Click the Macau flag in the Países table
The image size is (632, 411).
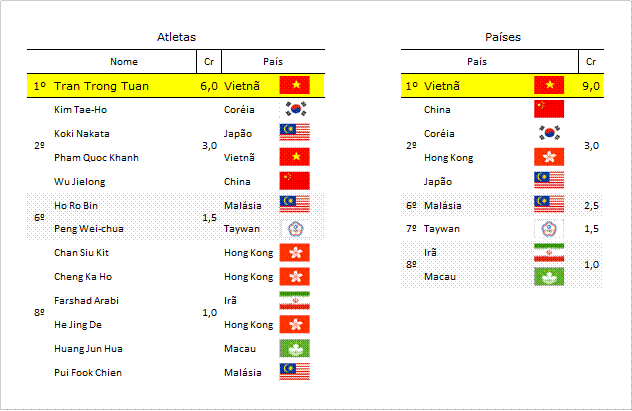549,276
